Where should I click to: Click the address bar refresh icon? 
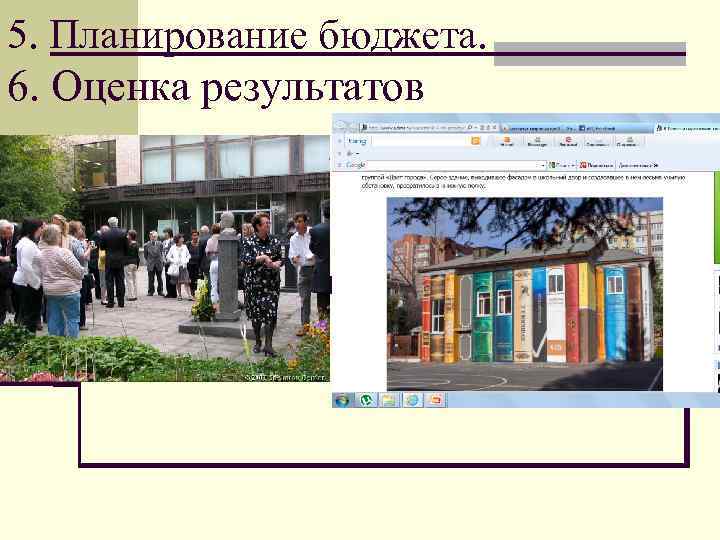(x=488, y=127)
